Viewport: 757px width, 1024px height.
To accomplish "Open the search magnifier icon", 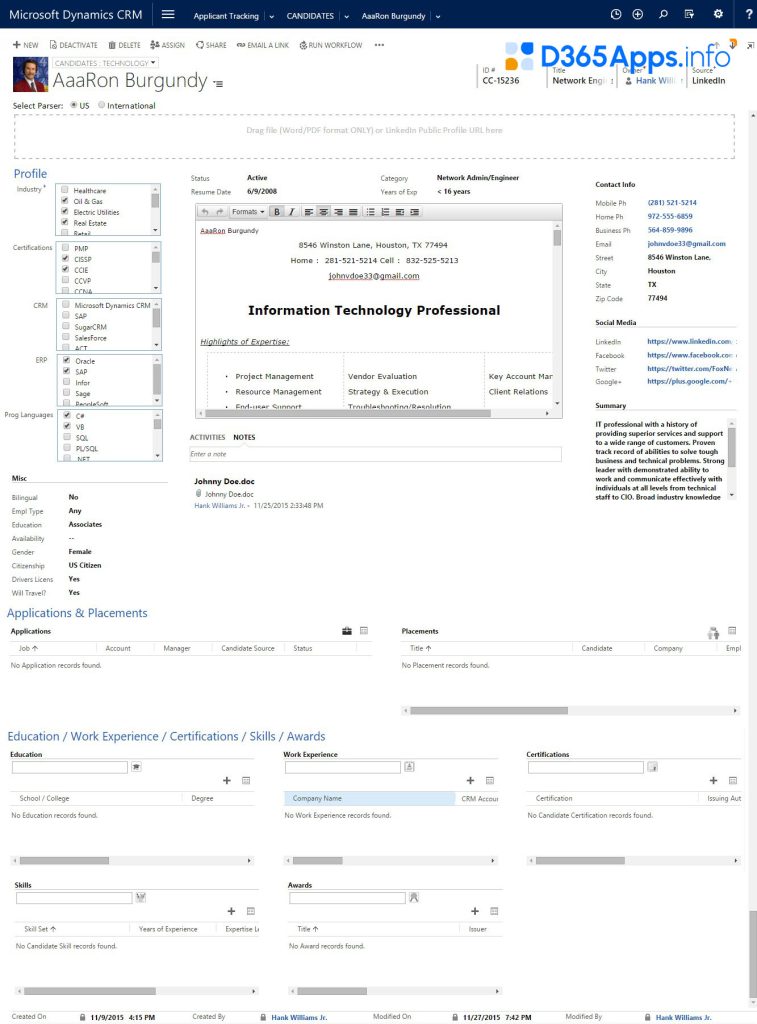I will click(x=663, y=14).
